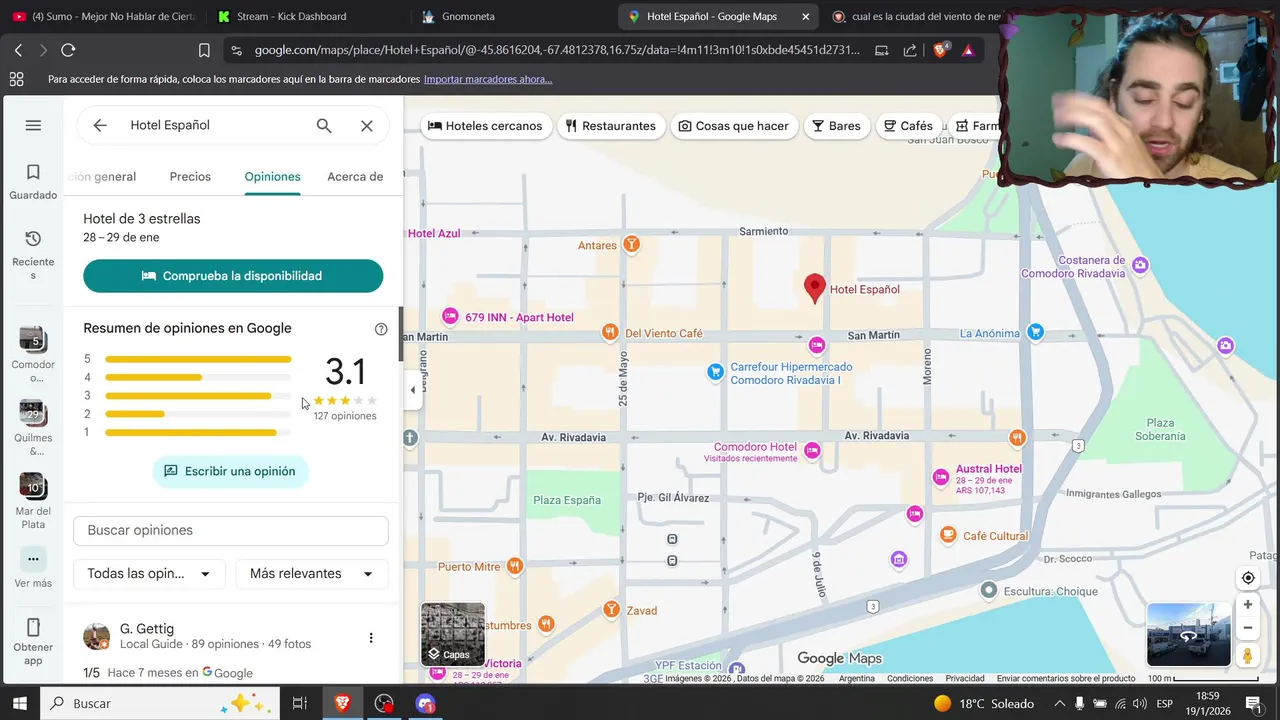The image size is (1280, 720).
Task: Click the 127 opiniones link
Action: tap(345, 416)
